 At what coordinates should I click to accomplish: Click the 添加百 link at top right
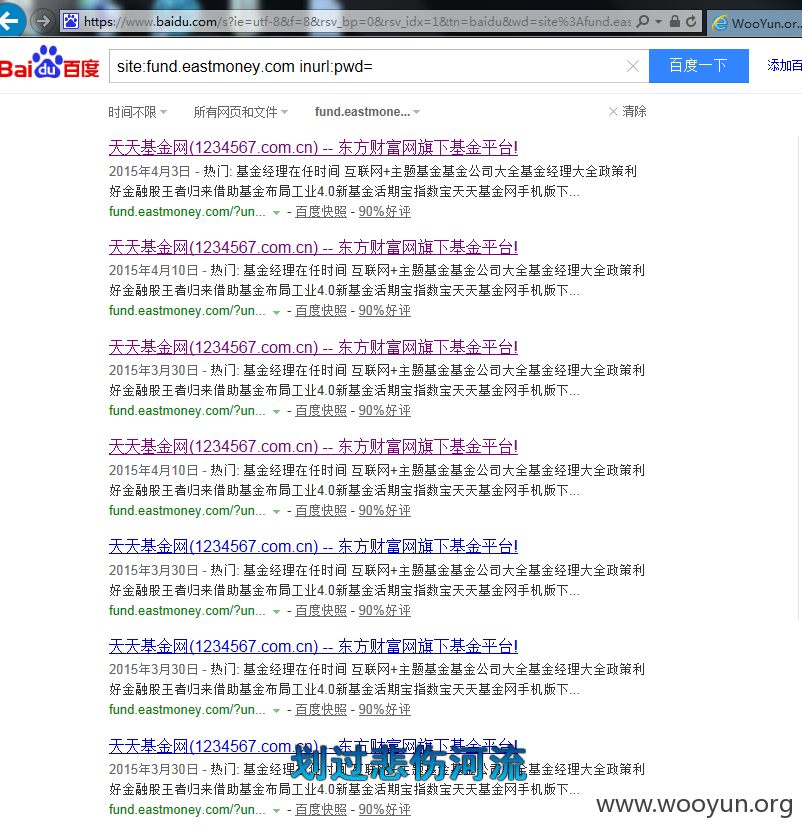(x=784, y=65)
